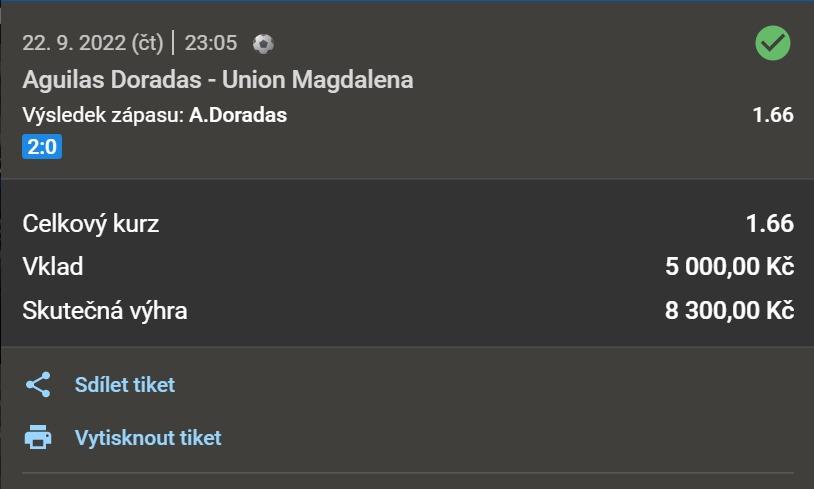Open the Sdílet tiket link
The image size is (814, 489).
click(x=124, y=385)
